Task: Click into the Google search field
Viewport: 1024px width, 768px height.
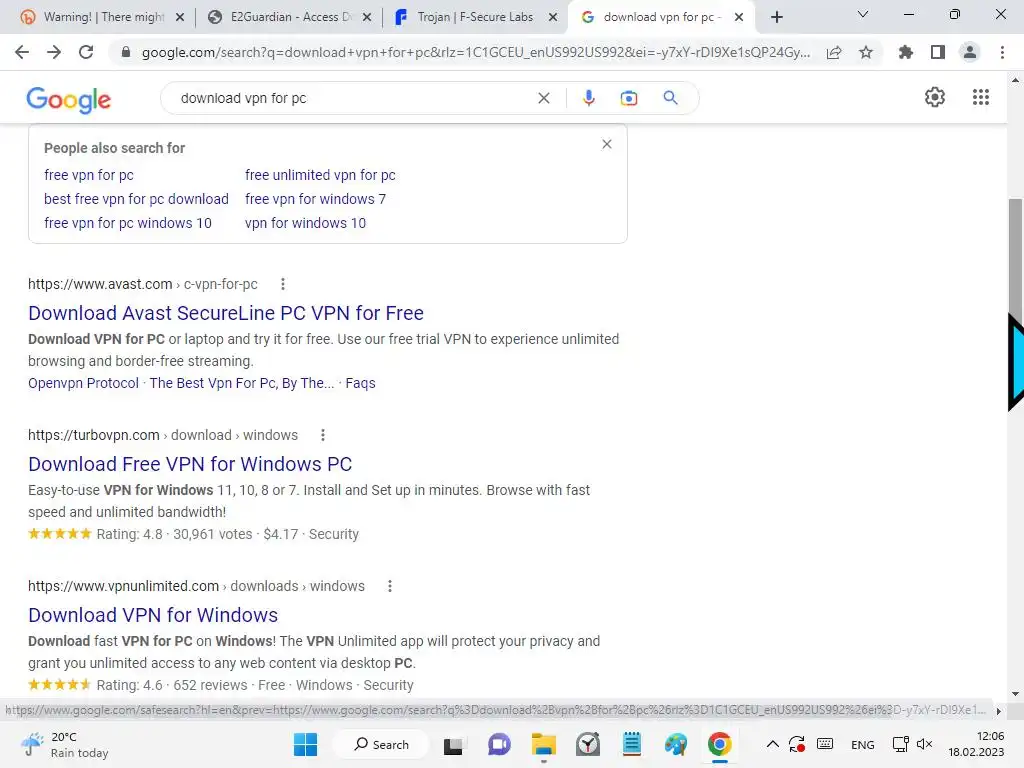Action: click(353, 98)
